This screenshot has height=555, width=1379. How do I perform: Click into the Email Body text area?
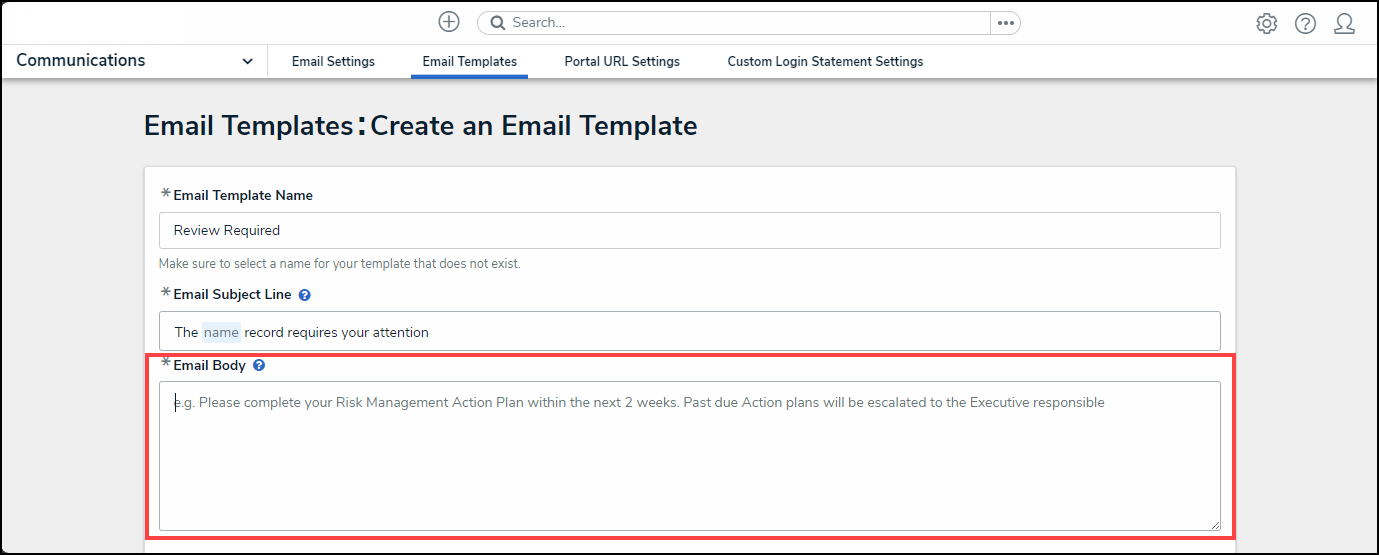coord(689,455)
